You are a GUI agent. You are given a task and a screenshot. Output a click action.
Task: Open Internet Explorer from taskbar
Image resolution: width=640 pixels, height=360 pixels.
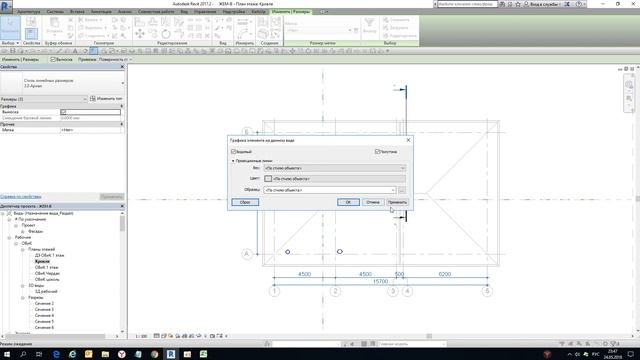pos(72,354)
